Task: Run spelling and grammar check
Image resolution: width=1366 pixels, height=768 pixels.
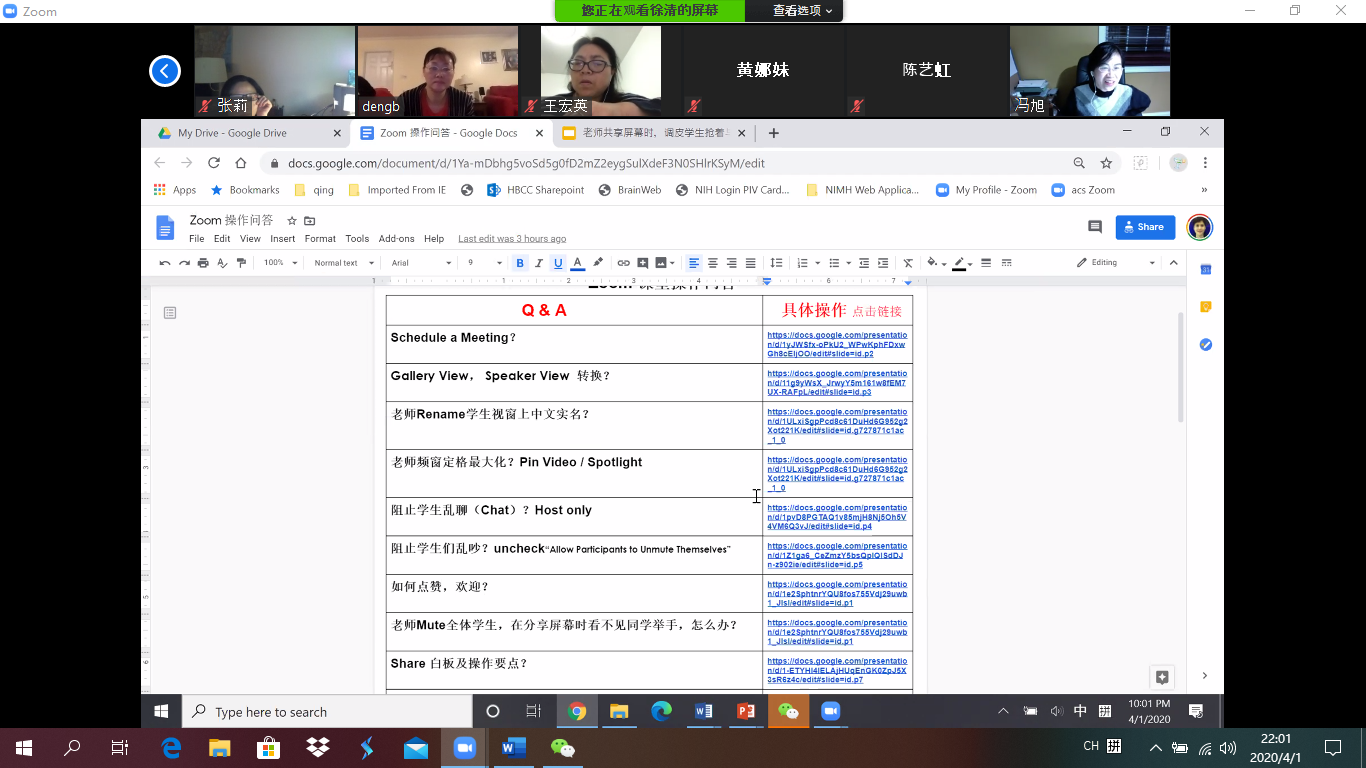Action: click(x=222, y=263)
